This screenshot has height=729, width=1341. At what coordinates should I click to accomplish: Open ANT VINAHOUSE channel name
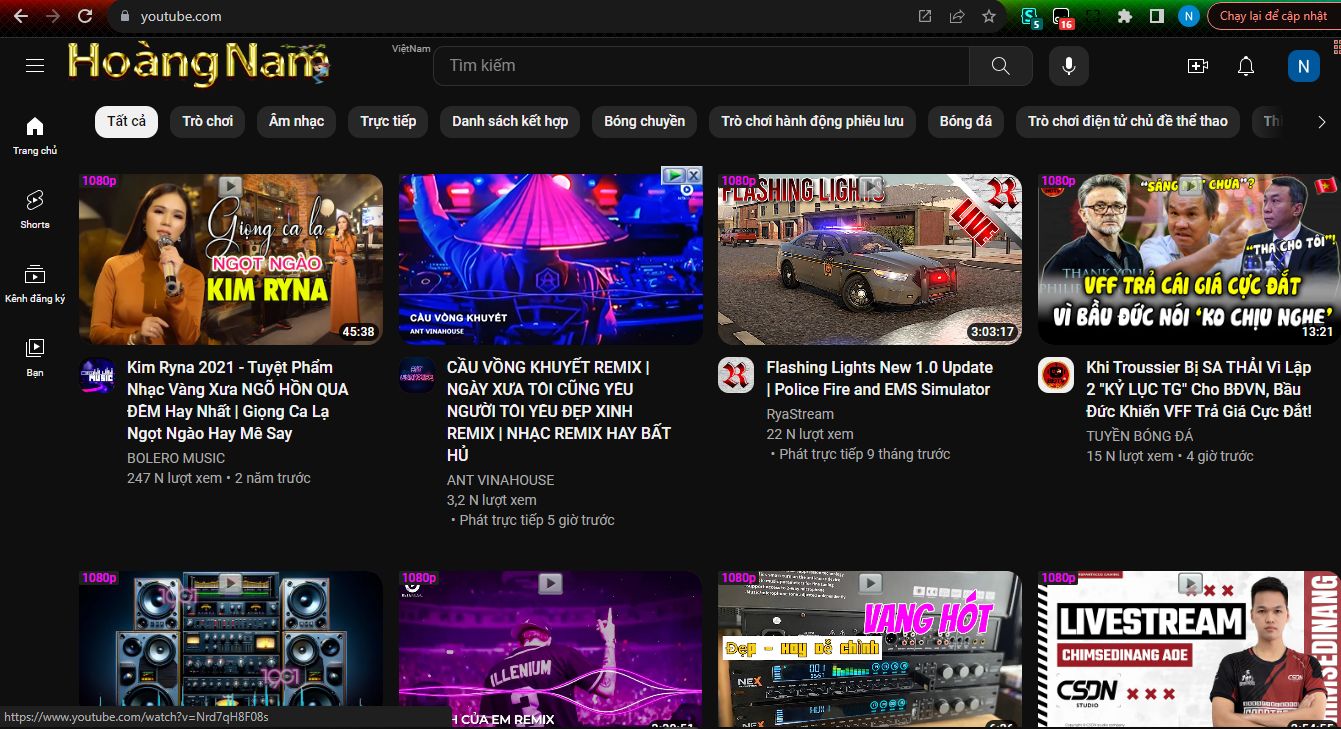(x=500, y=480)
